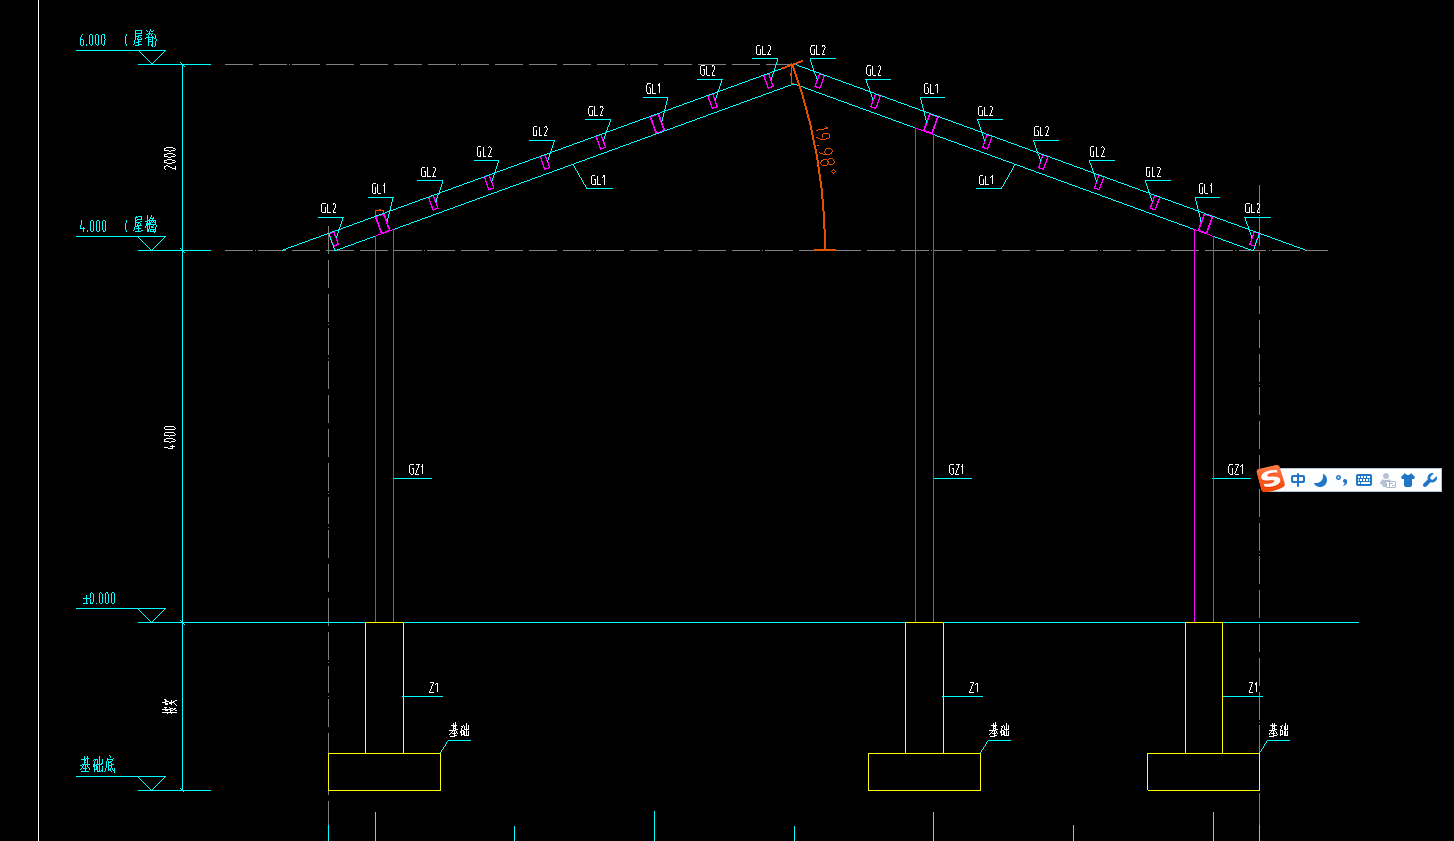The height and width of the screenshot is (841, 1454).
Task: Open the wrench toolbox icon in IME bar
Action: coord(1430,480)
